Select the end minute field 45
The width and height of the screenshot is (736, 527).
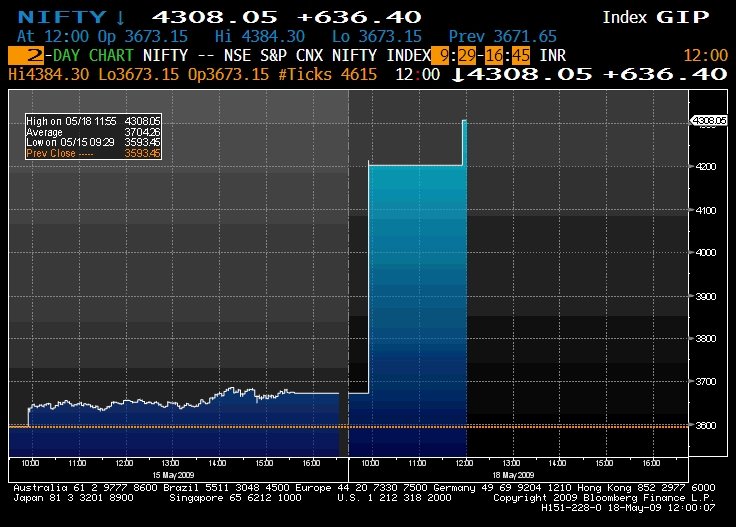[x=521, y=55]
